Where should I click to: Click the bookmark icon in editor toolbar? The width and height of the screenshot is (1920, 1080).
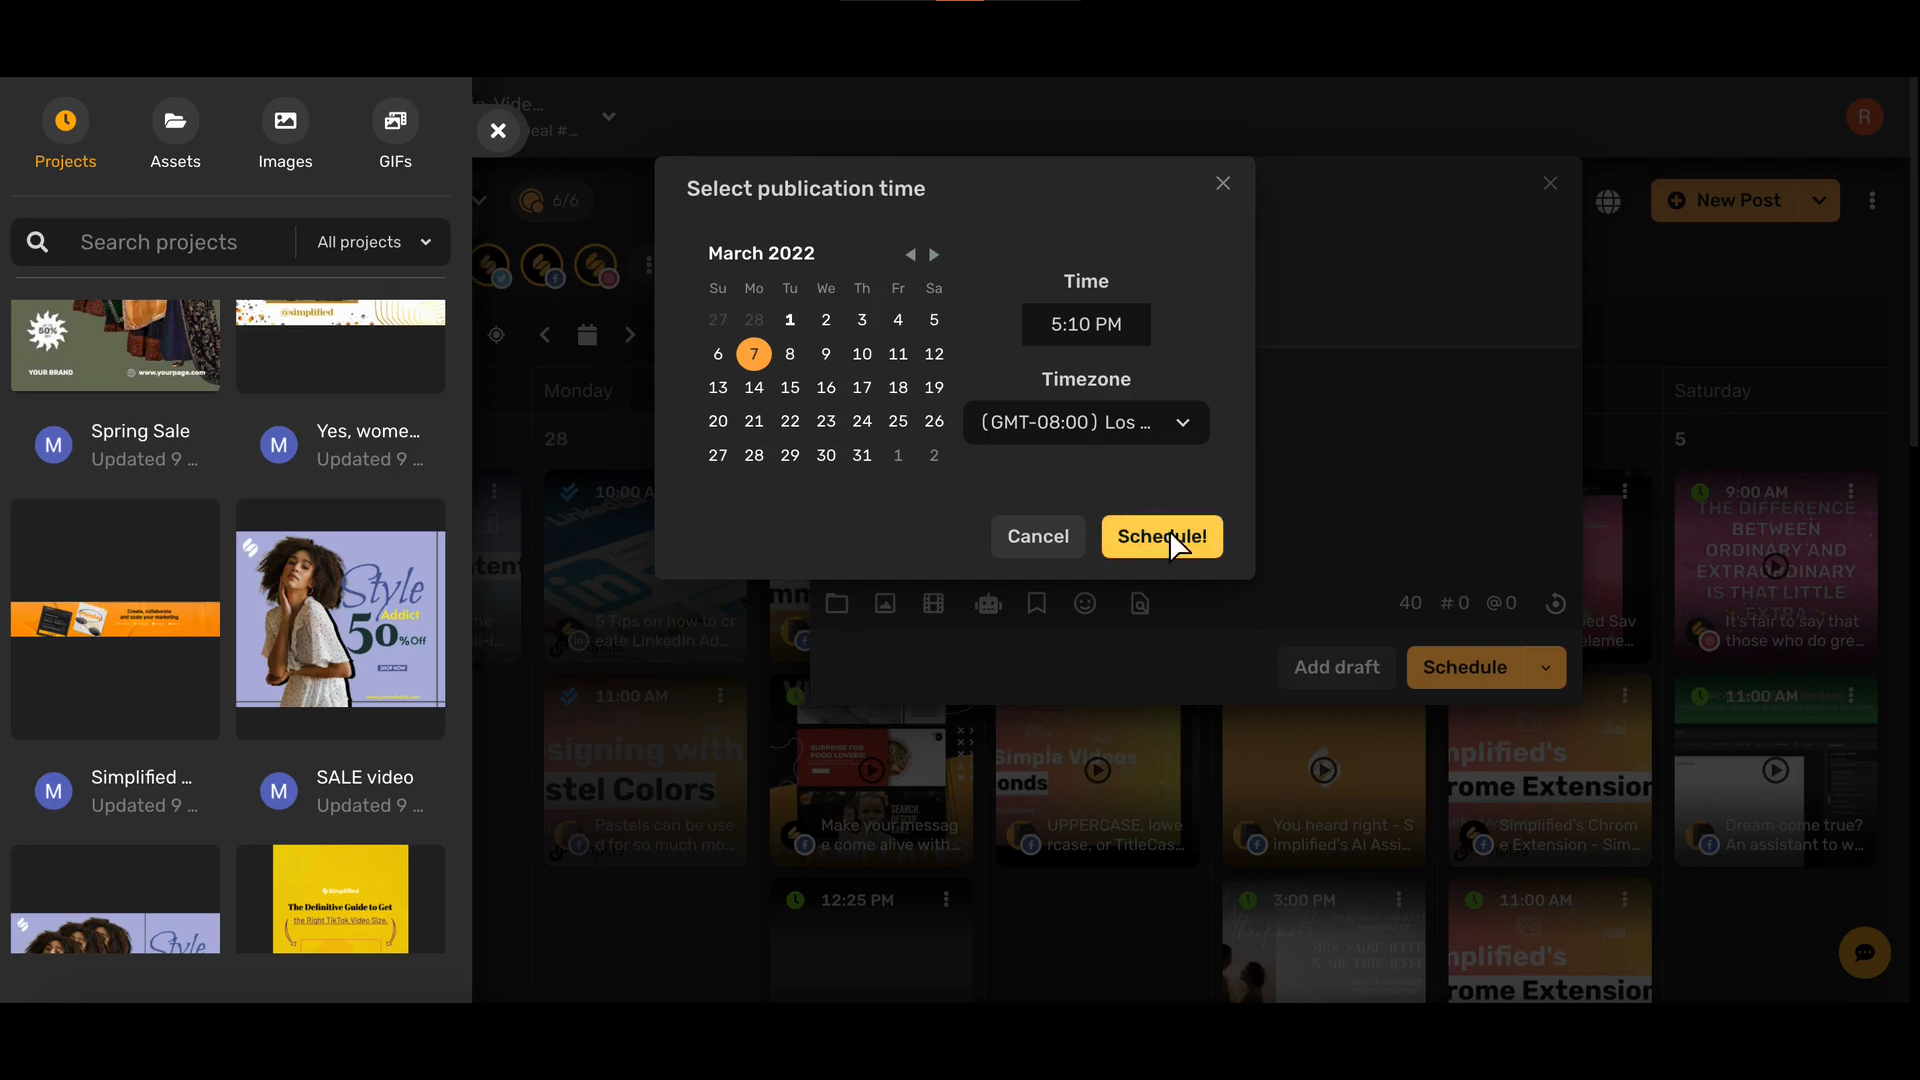coord(1037,603)
